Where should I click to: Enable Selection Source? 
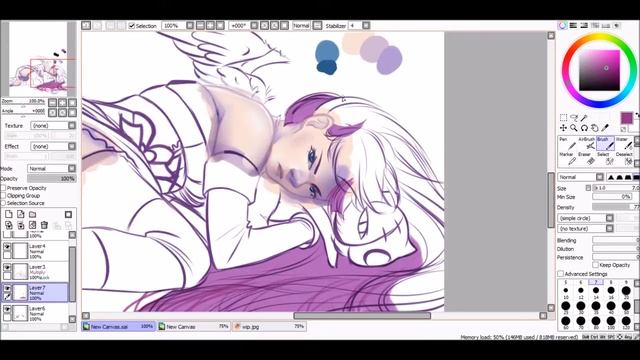click(3, 203)
